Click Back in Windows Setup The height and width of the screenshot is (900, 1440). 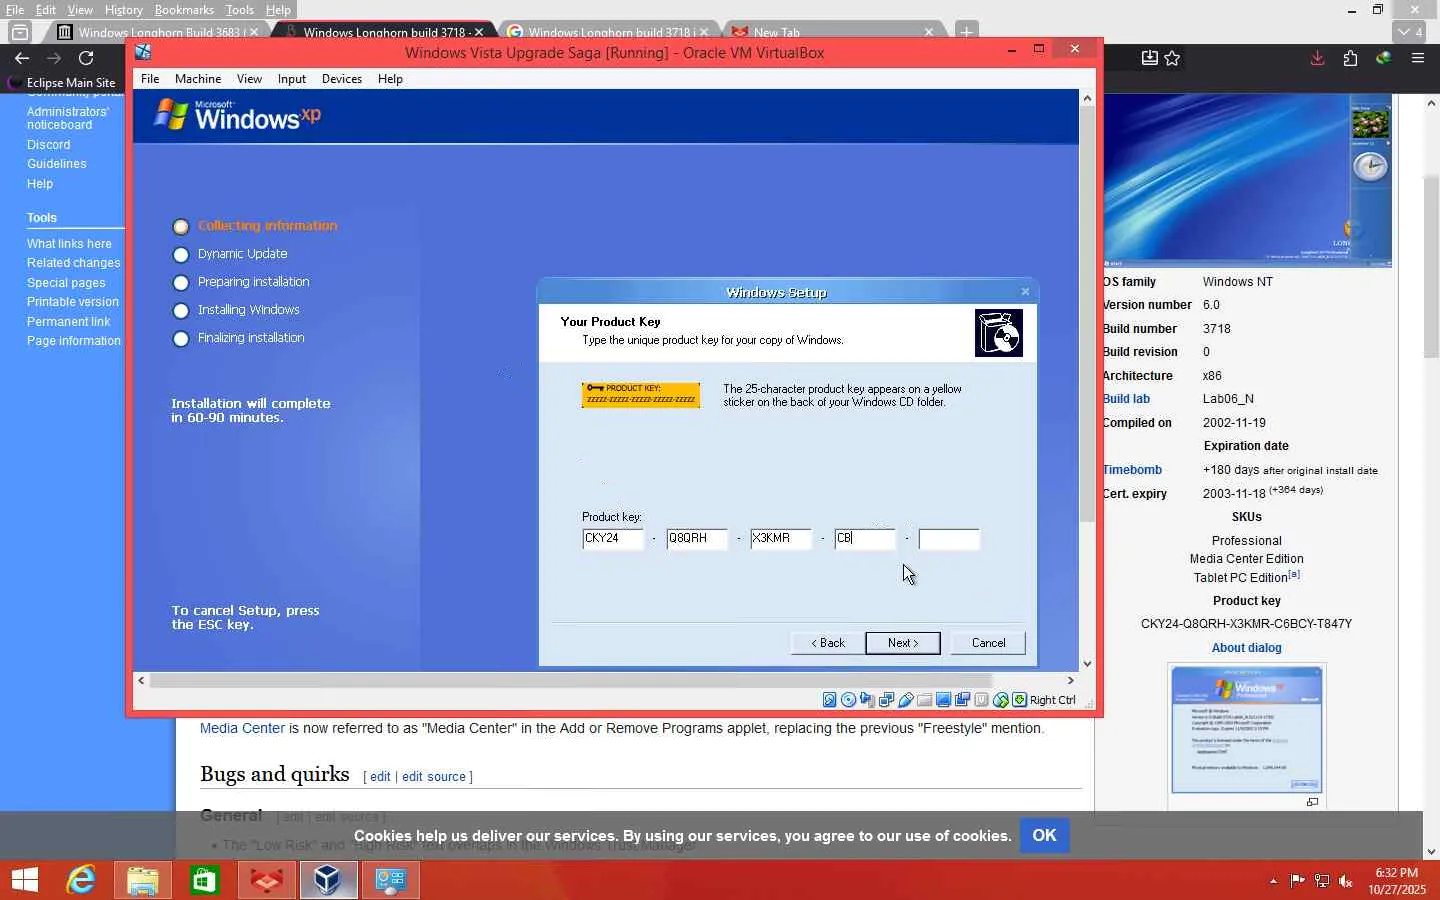click(x=828, y=643)
